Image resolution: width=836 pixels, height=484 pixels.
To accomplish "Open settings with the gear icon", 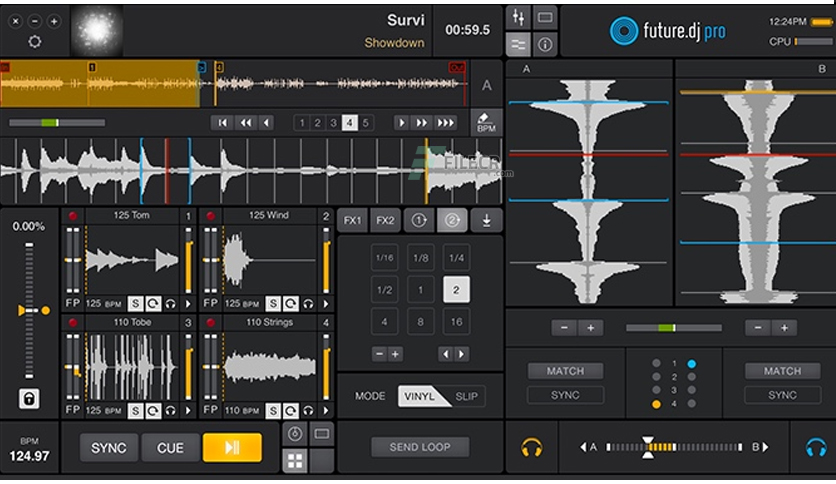I will point(35,42).
